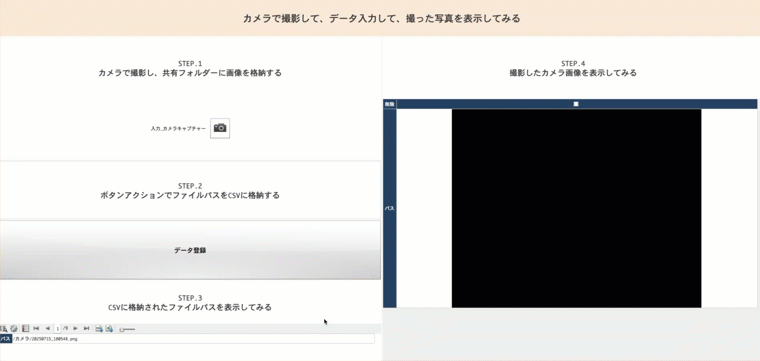
Task: Go to the next page arrow
Action: click(75, 329)
